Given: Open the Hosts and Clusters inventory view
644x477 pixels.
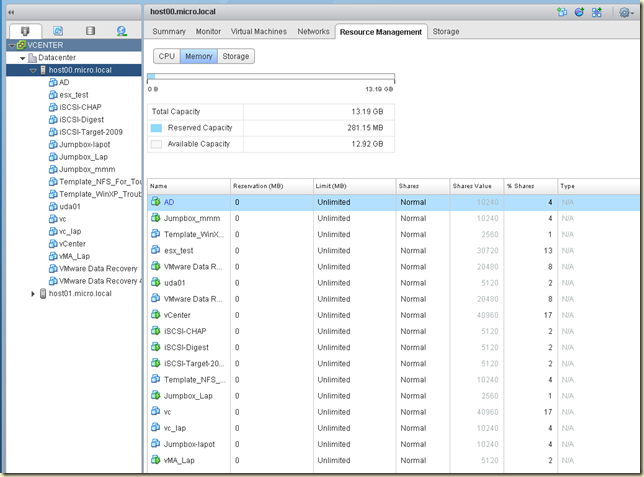Looking at the screenshot, I should point(24,31).
